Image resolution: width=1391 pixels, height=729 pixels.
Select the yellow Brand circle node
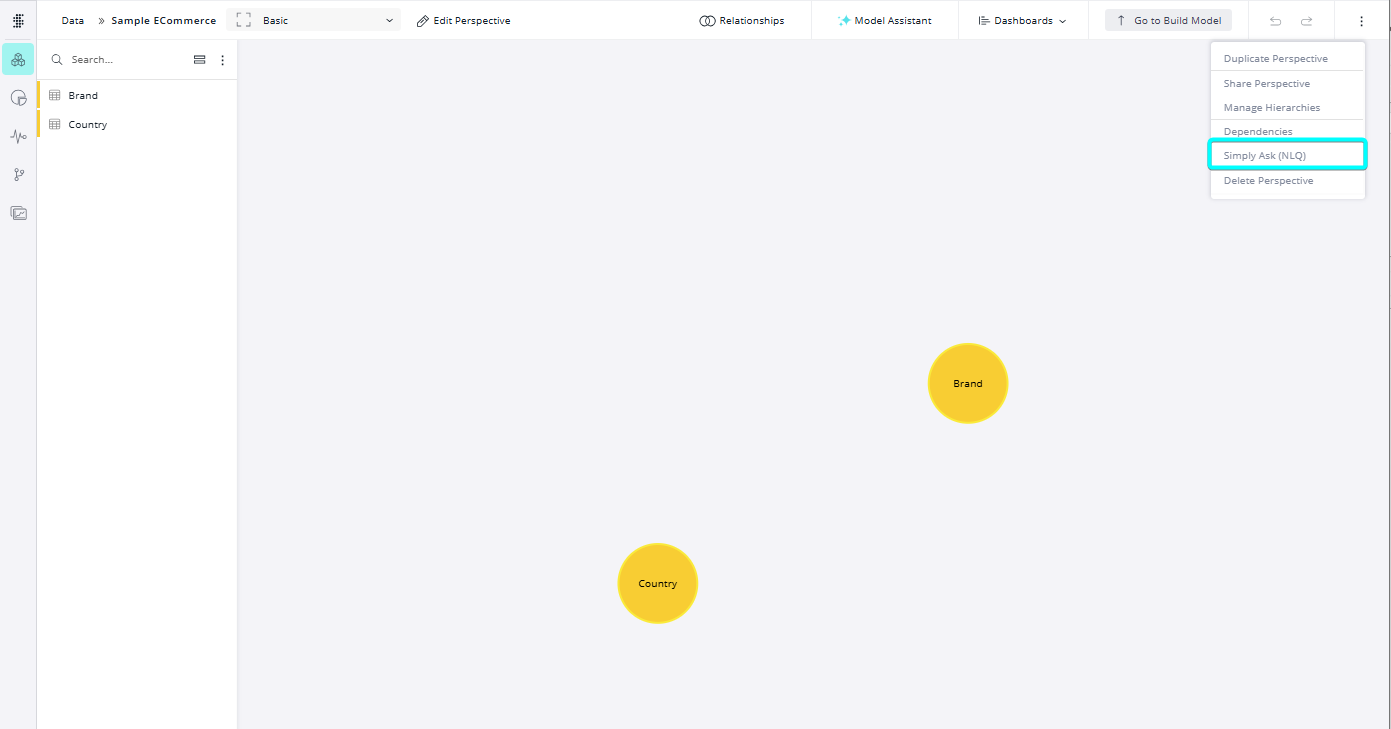[x=967, y=384]
